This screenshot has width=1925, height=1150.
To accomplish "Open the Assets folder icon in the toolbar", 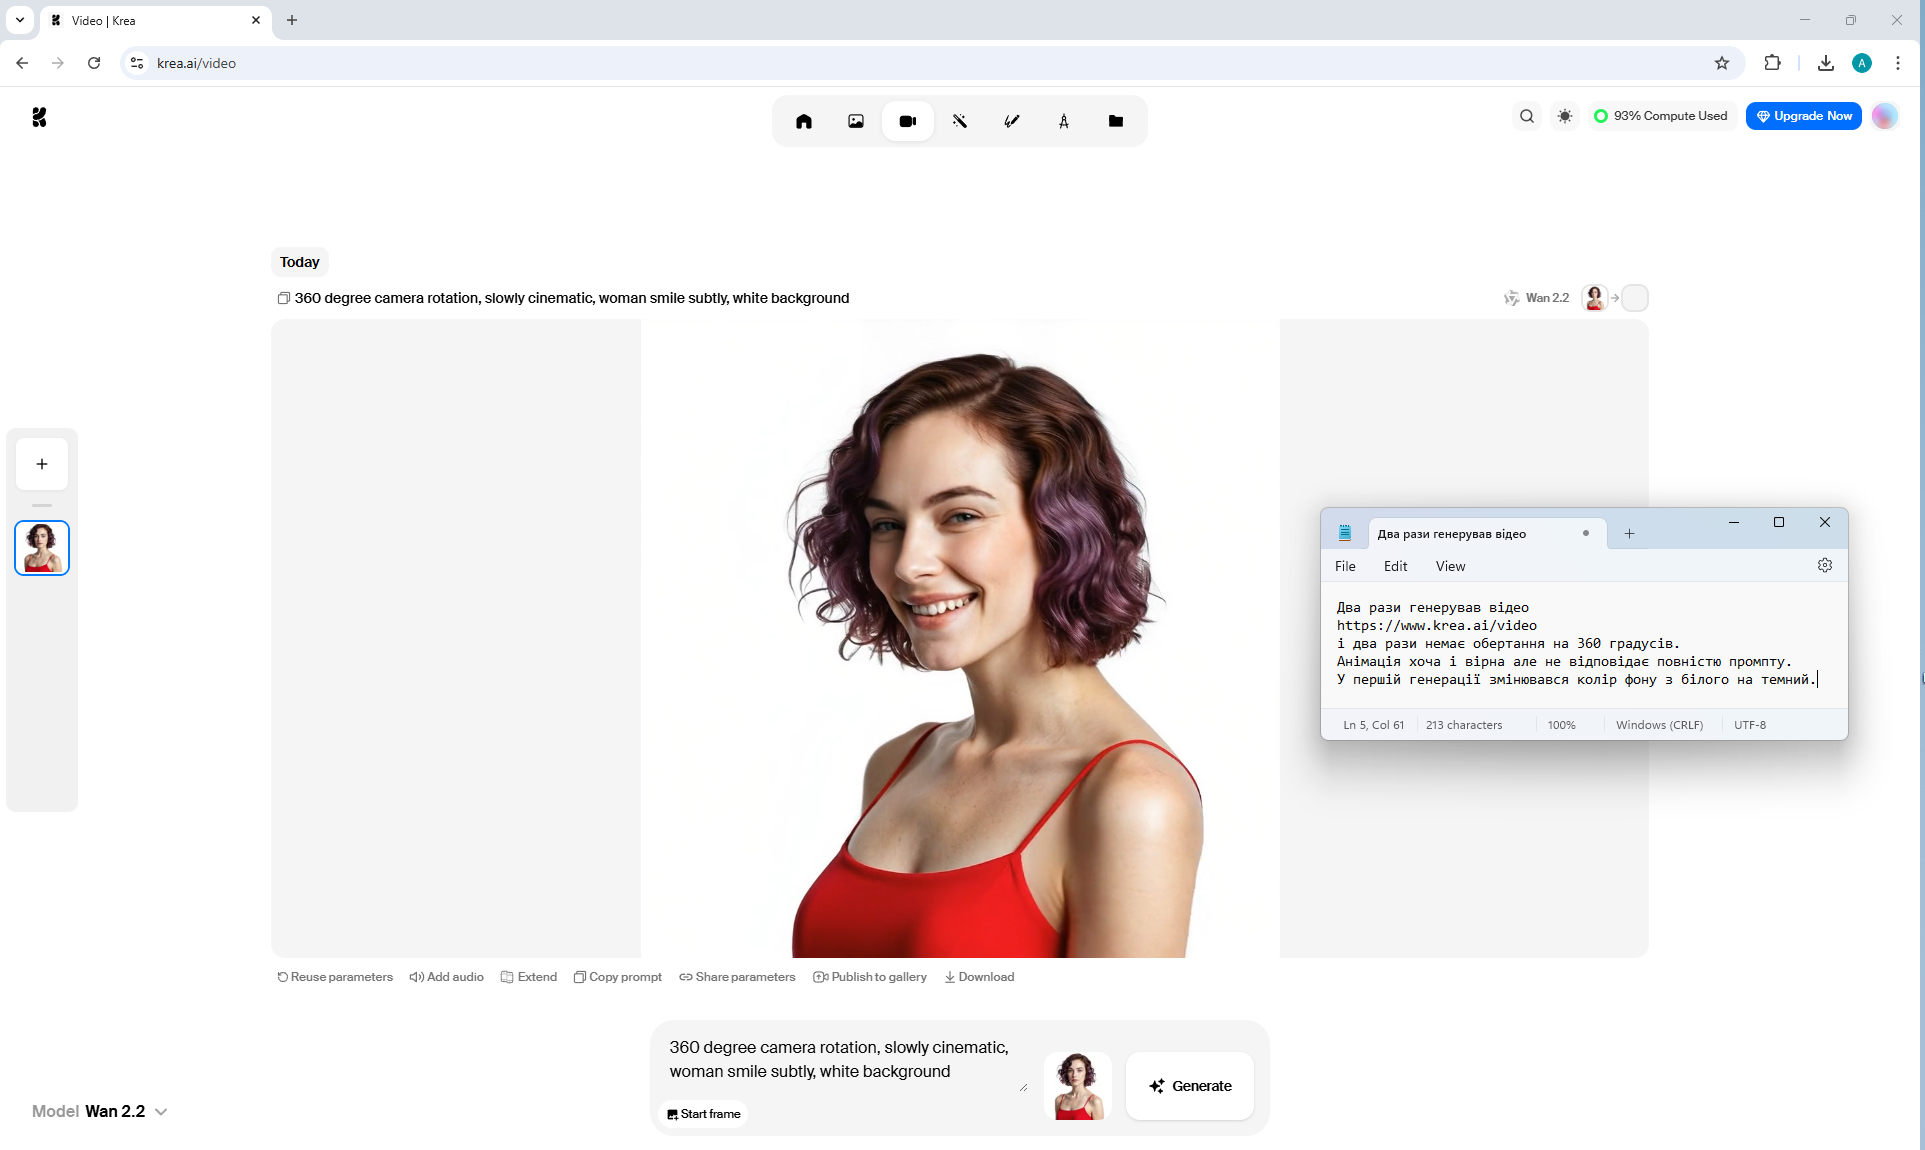I will click(x=1116, y=121).
